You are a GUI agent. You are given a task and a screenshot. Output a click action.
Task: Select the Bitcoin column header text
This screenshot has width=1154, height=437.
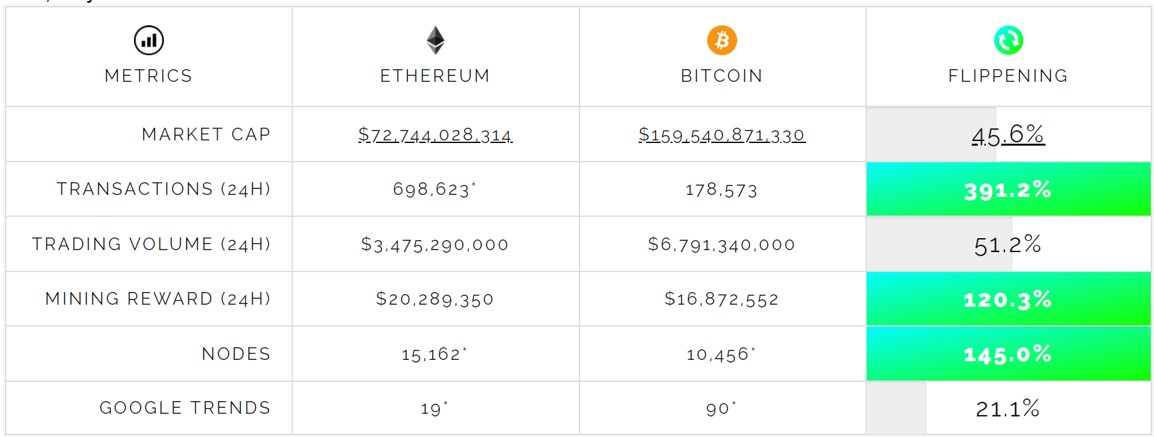coord(721,76)
